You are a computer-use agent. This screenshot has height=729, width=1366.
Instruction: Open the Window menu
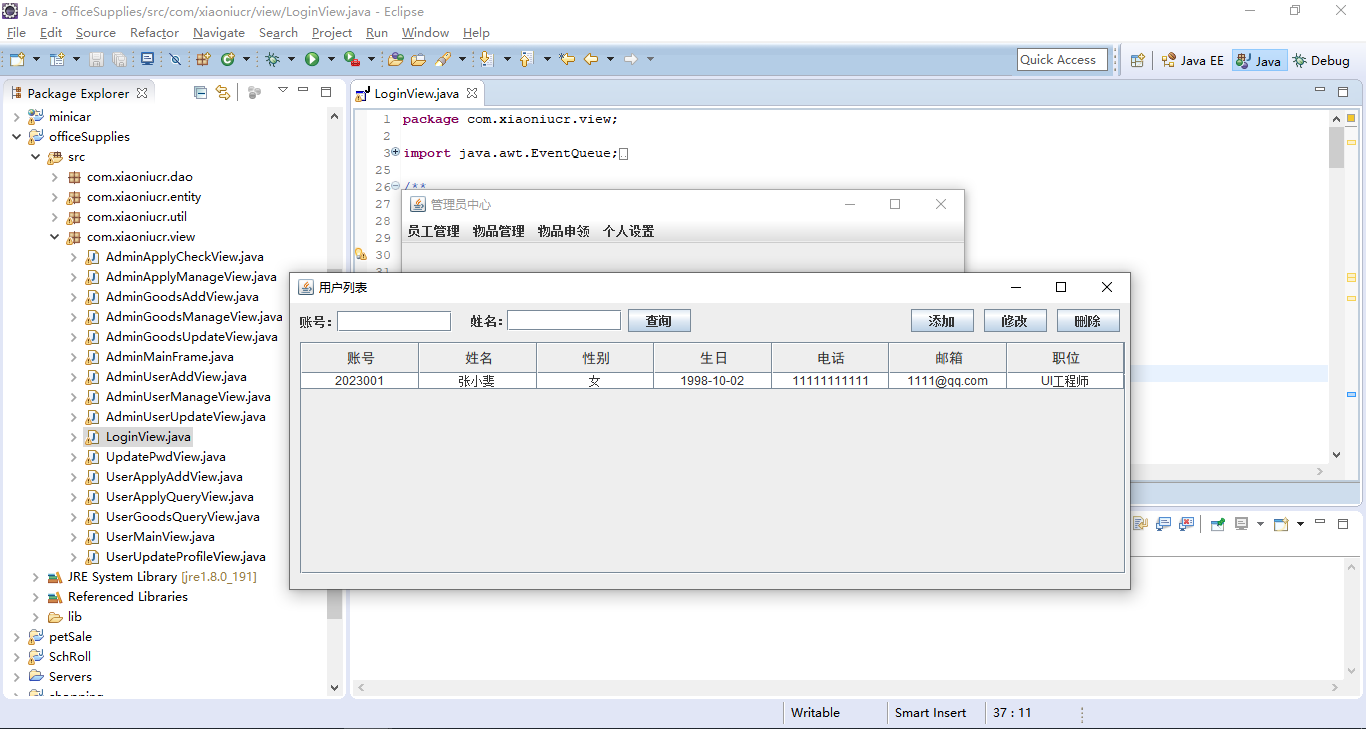click(425, 33)
